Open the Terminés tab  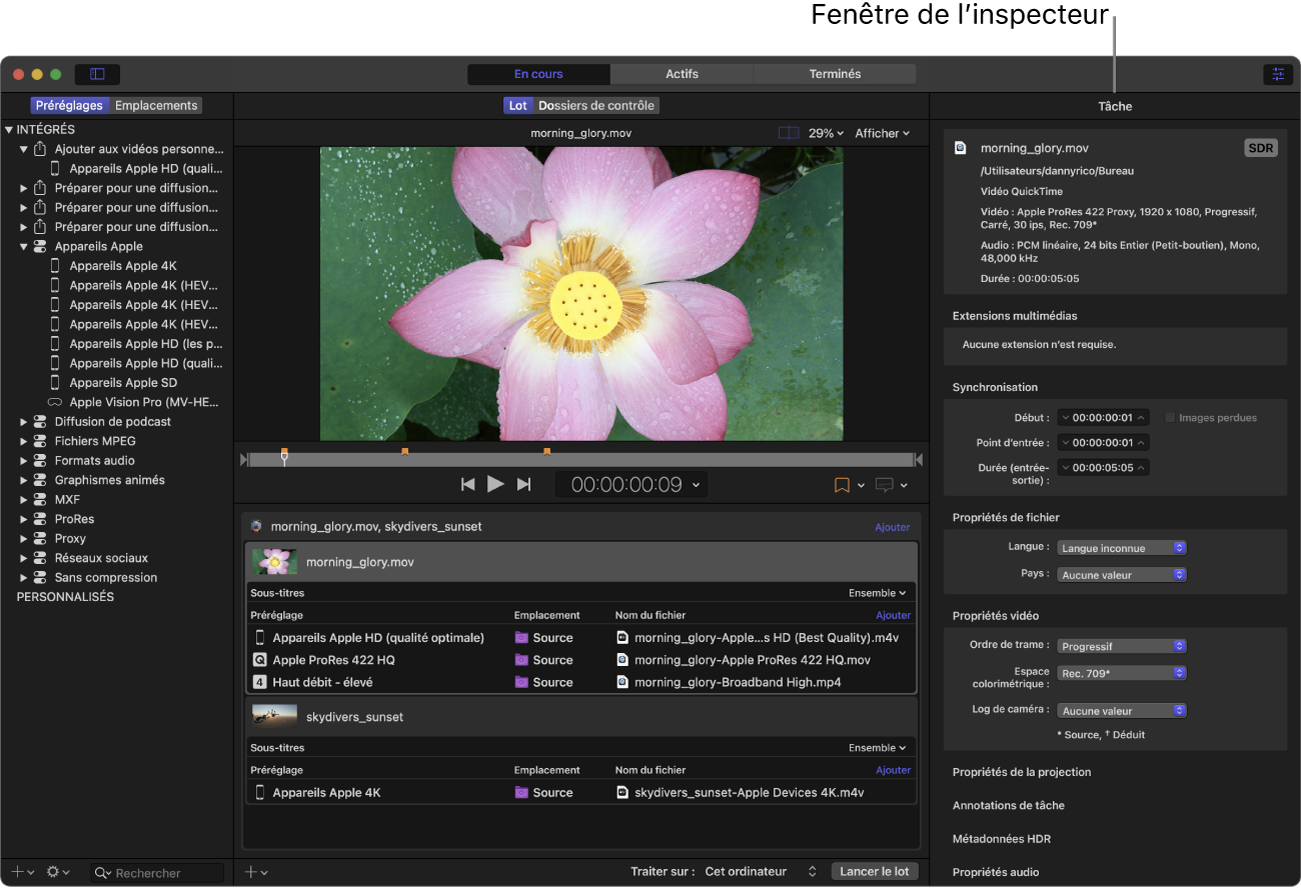point(834,74)
